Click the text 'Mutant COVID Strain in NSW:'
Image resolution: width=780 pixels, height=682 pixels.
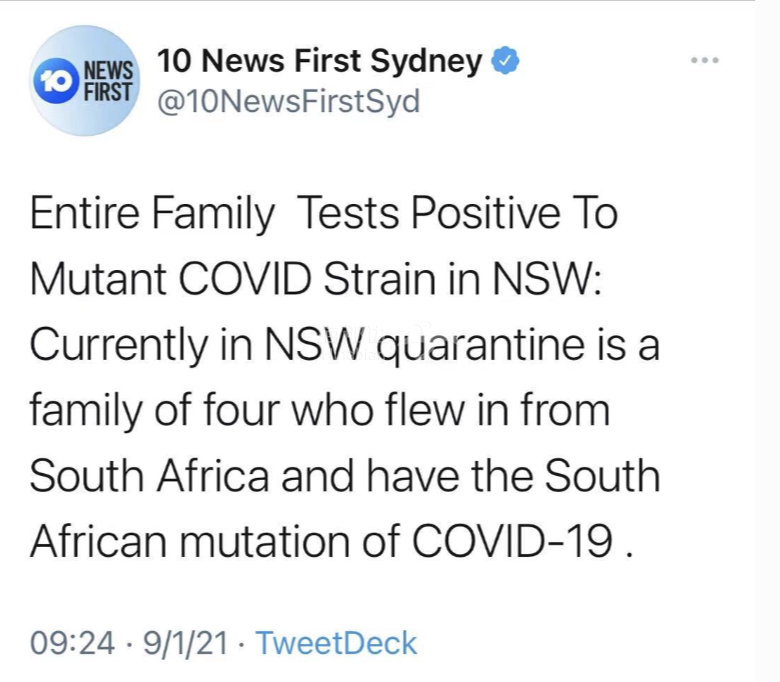[315, 278]
